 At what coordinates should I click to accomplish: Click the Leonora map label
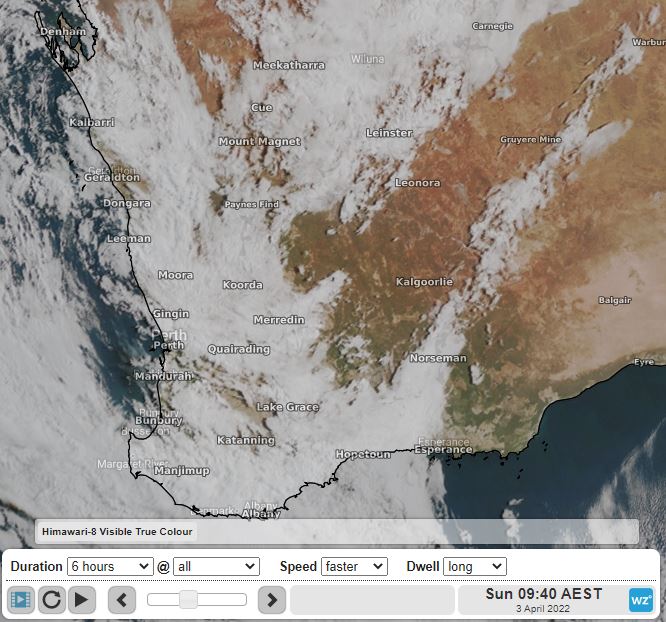418,183
